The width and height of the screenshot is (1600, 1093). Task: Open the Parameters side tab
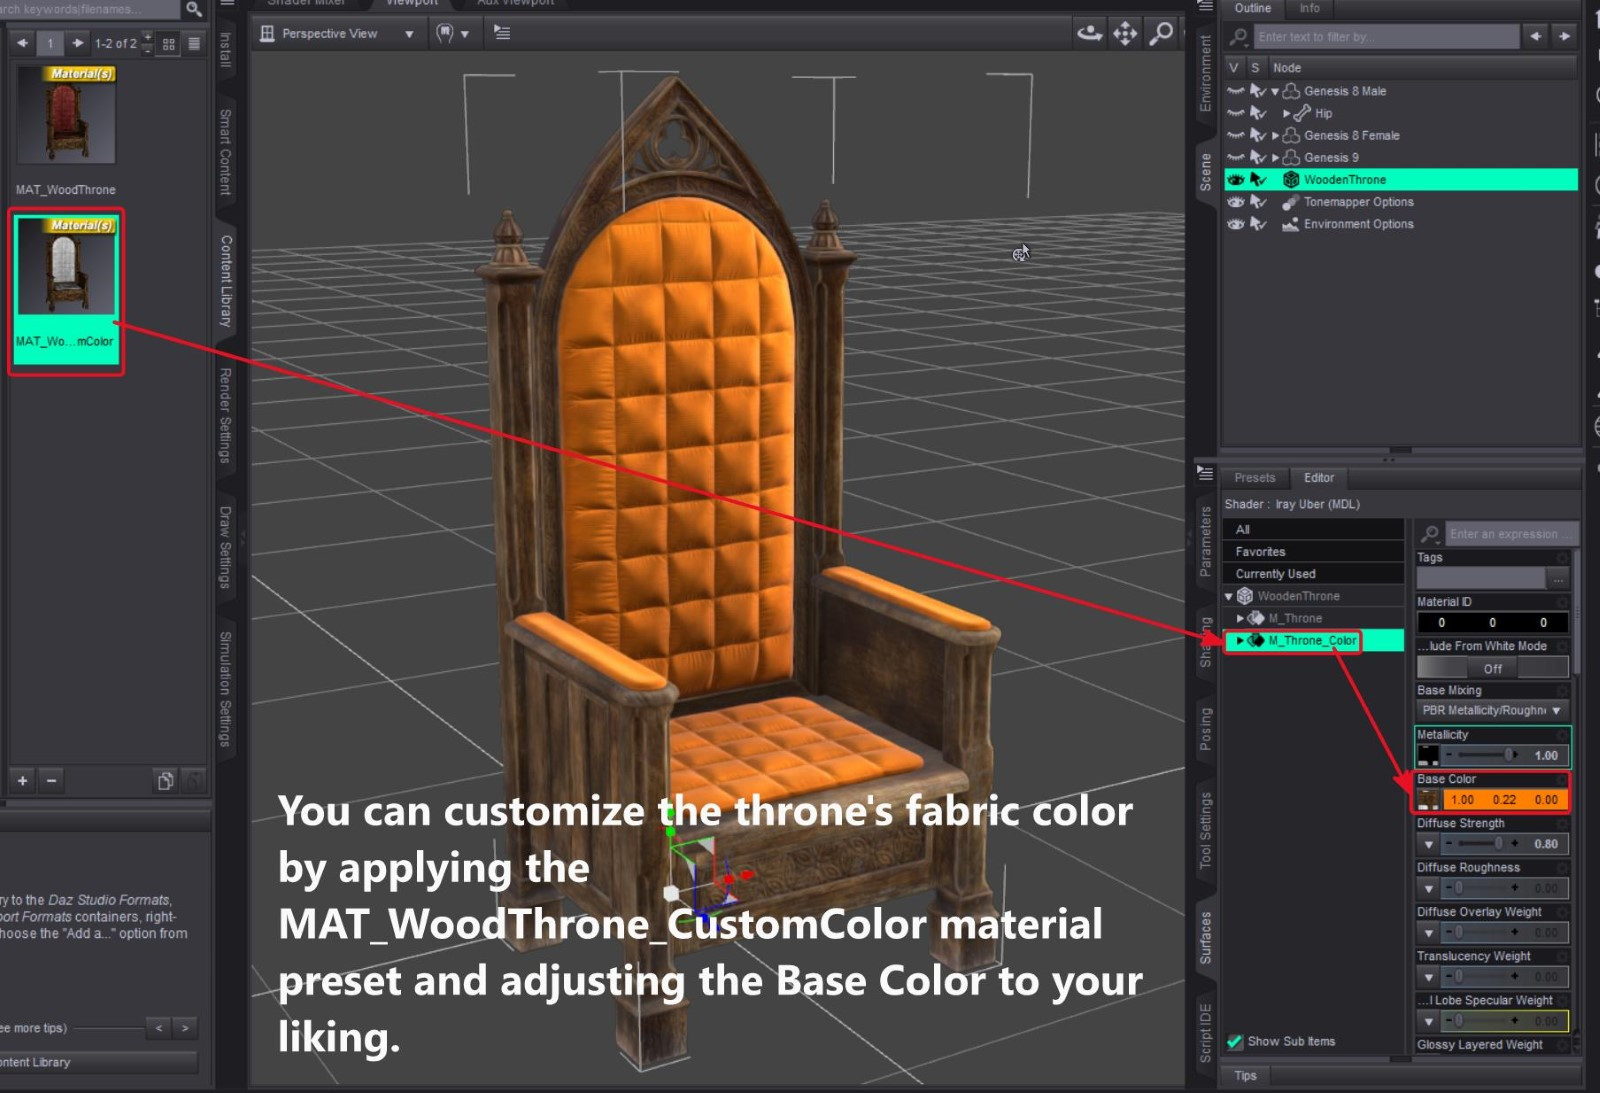[1205, 541]
